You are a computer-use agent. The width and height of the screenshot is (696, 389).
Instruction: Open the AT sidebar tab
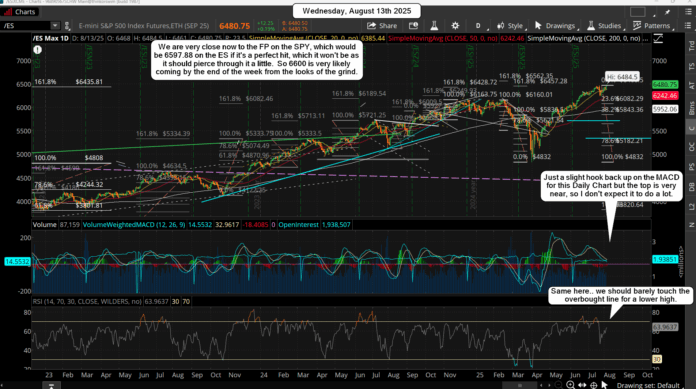pos(691,85)
